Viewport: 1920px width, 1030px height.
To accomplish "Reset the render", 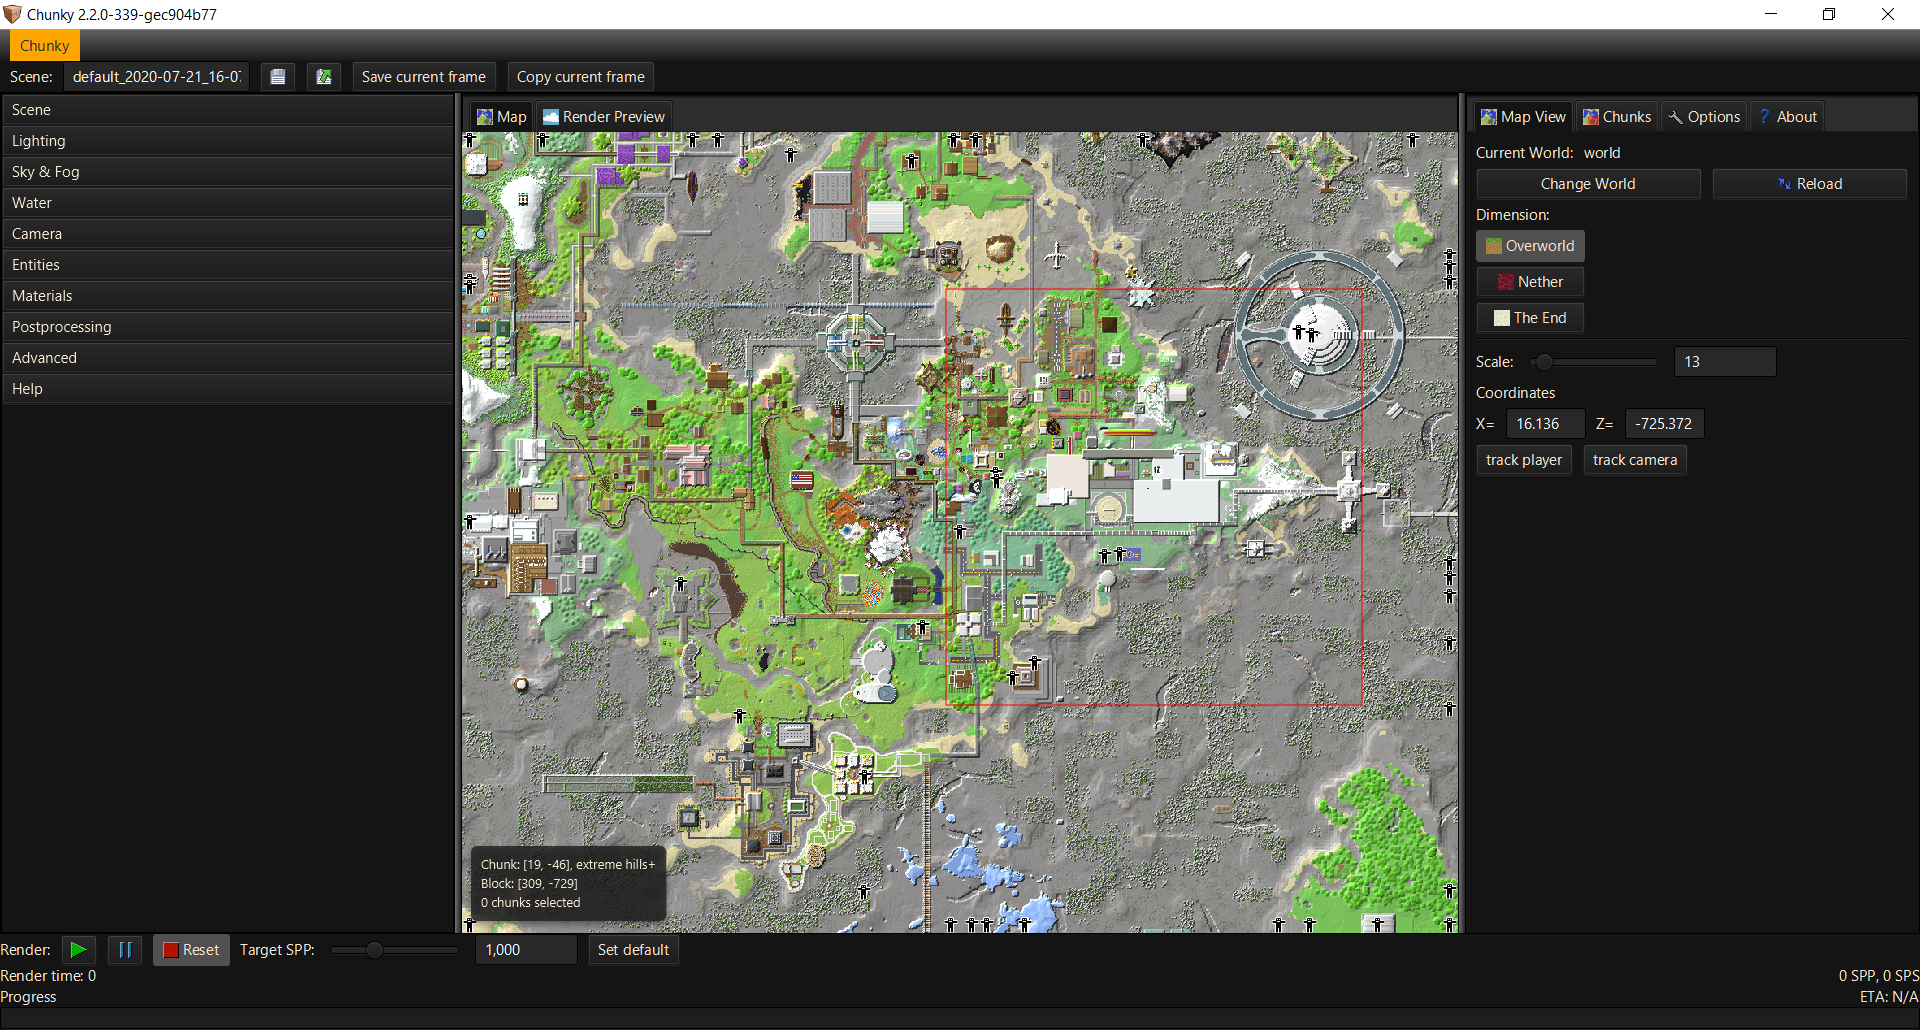I will 191,950.
